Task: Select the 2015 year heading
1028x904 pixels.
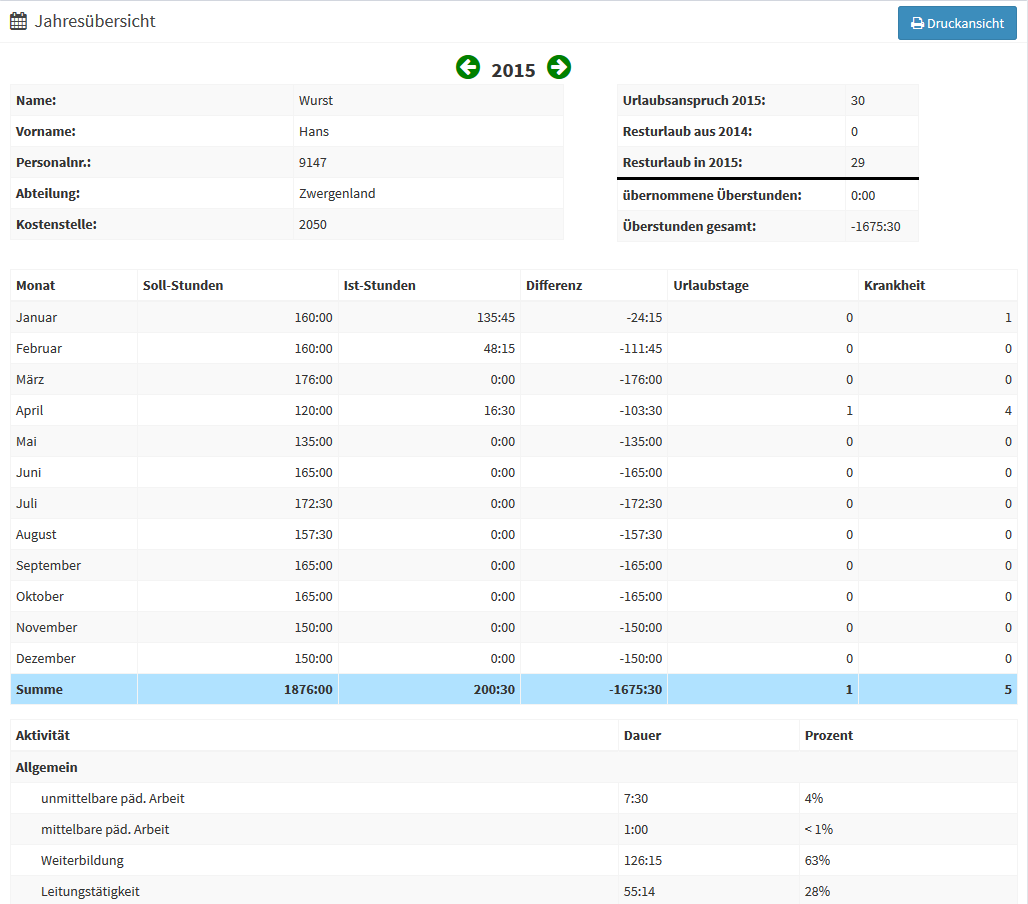Action: click(x=513, y=70)
